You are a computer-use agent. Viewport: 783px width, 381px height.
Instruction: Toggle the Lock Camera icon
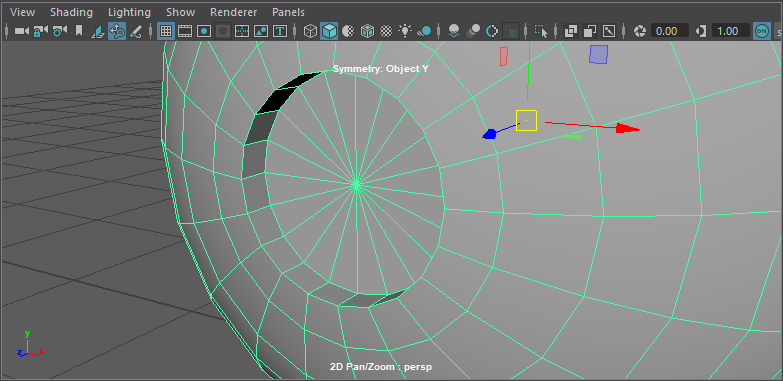coord(40,31)
